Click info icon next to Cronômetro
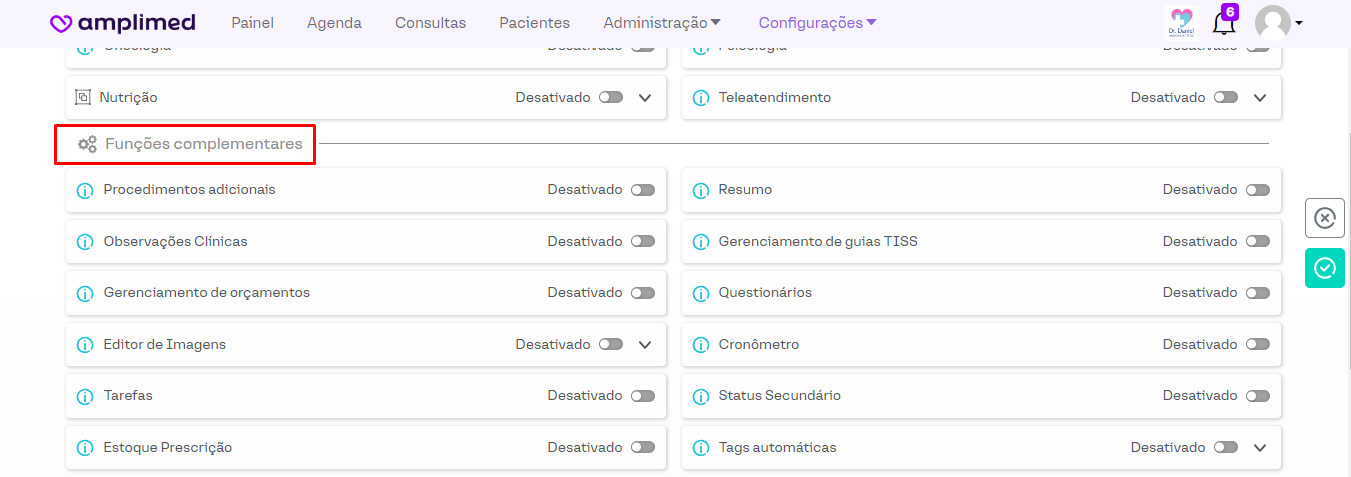1351x477 pixels. click(x=700, y=345)
